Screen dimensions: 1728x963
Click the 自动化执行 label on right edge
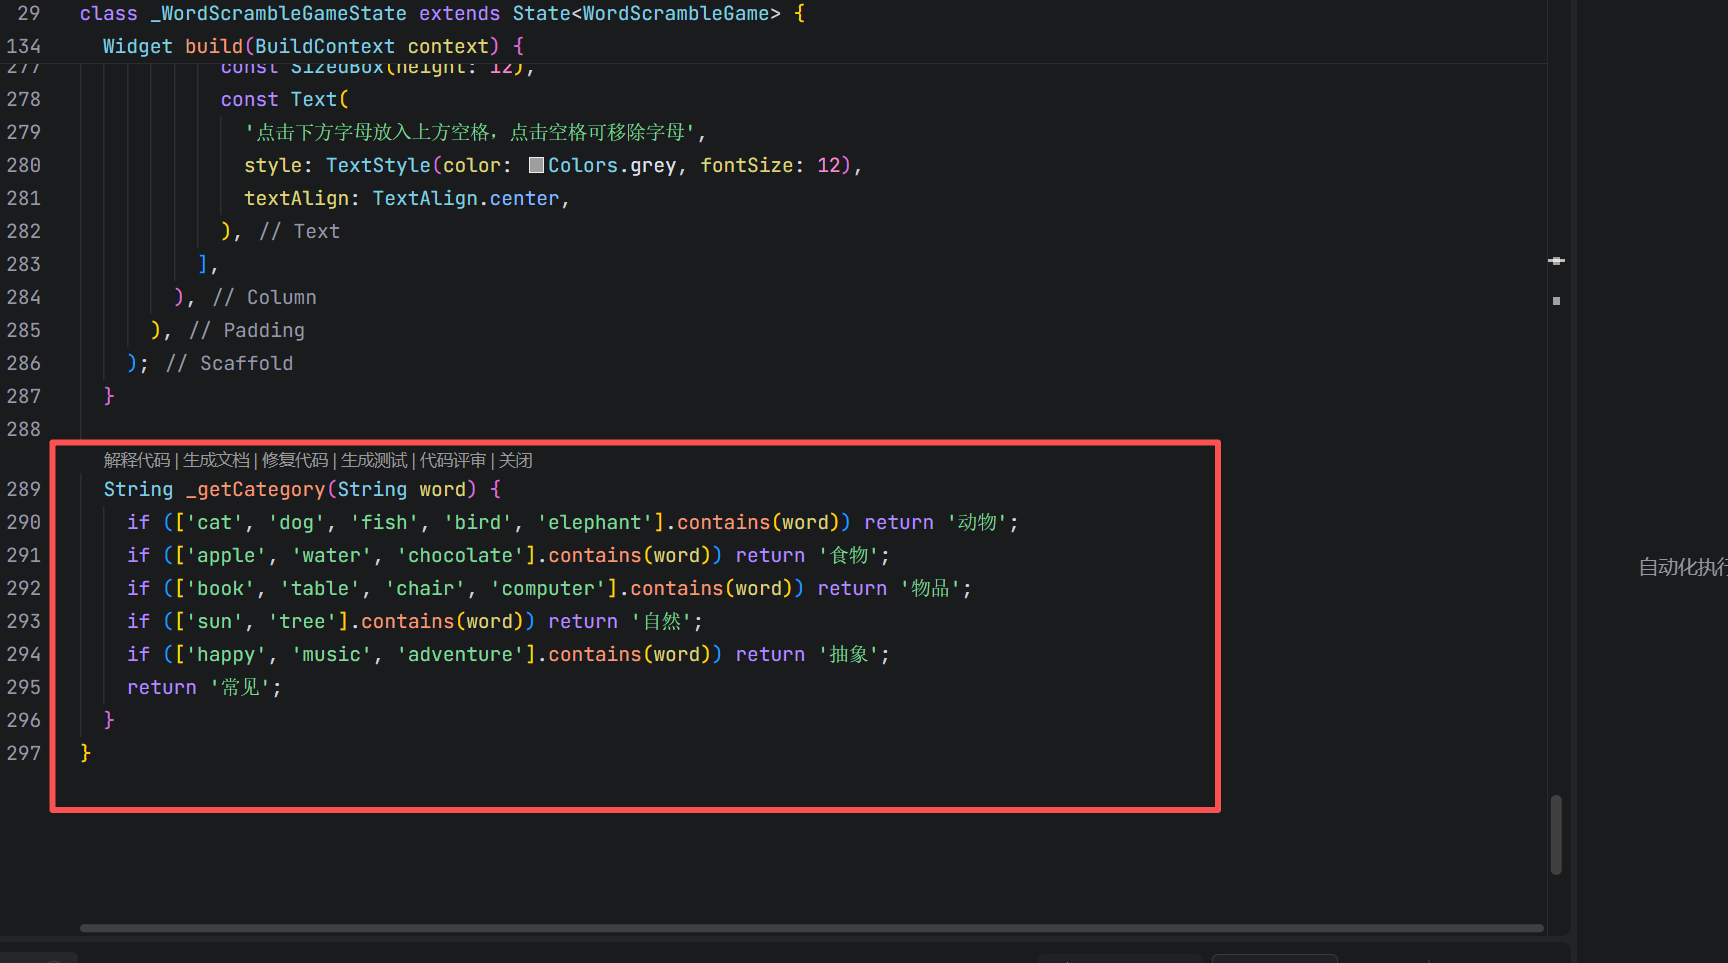tap(1683, 567)
